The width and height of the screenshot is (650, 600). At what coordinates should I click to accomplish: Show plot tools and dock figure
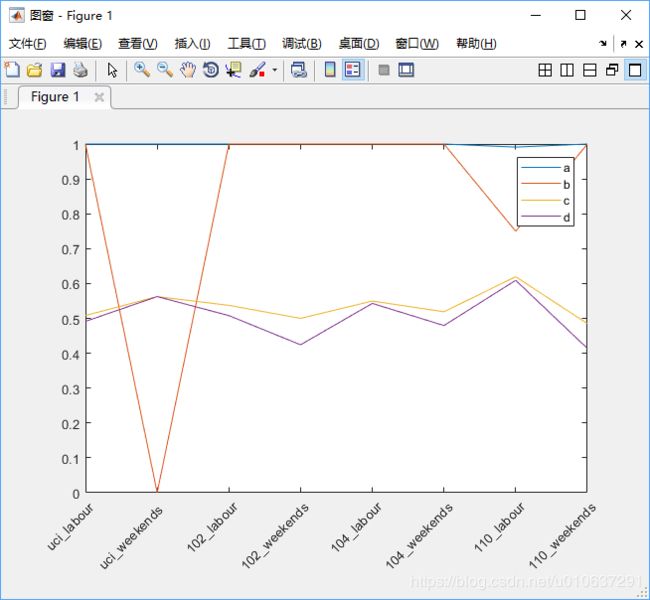406,70
